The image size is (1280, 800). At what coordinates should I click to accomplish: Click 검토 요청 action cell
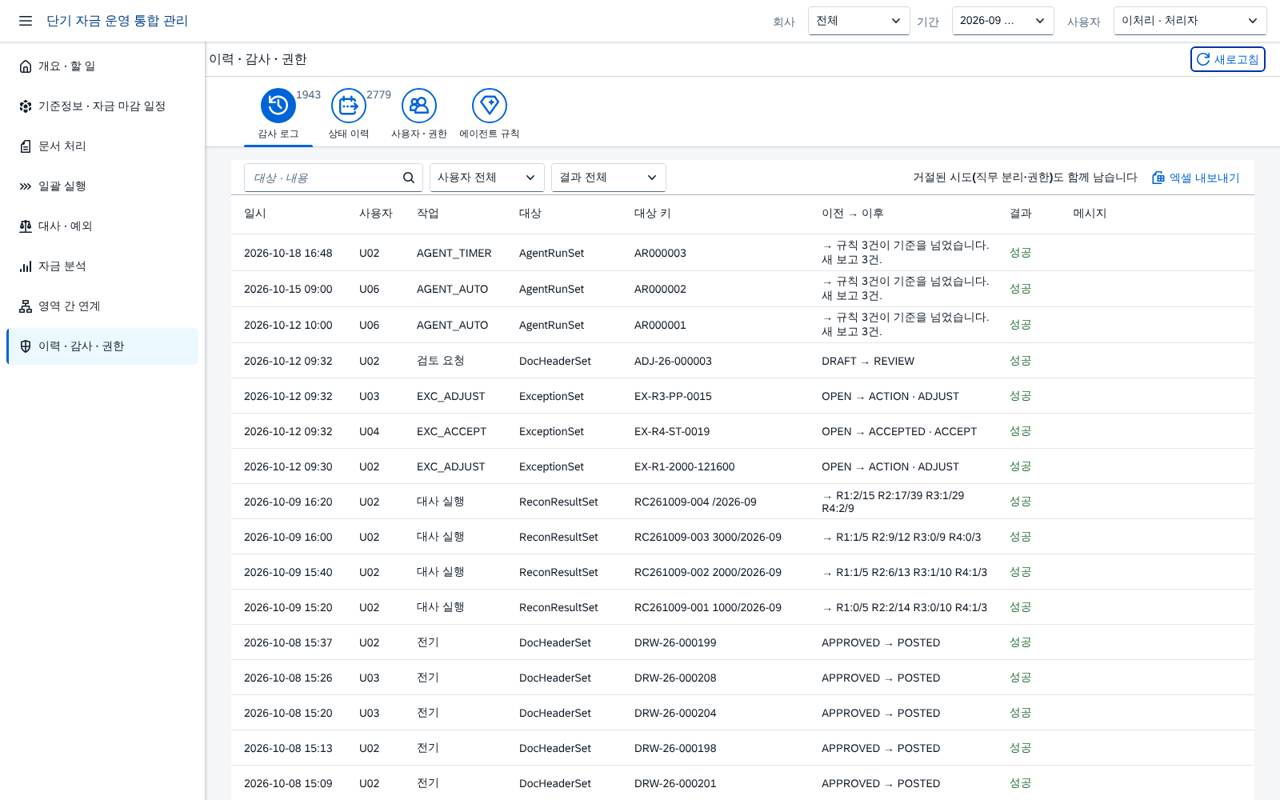click(x=441, y=361)
